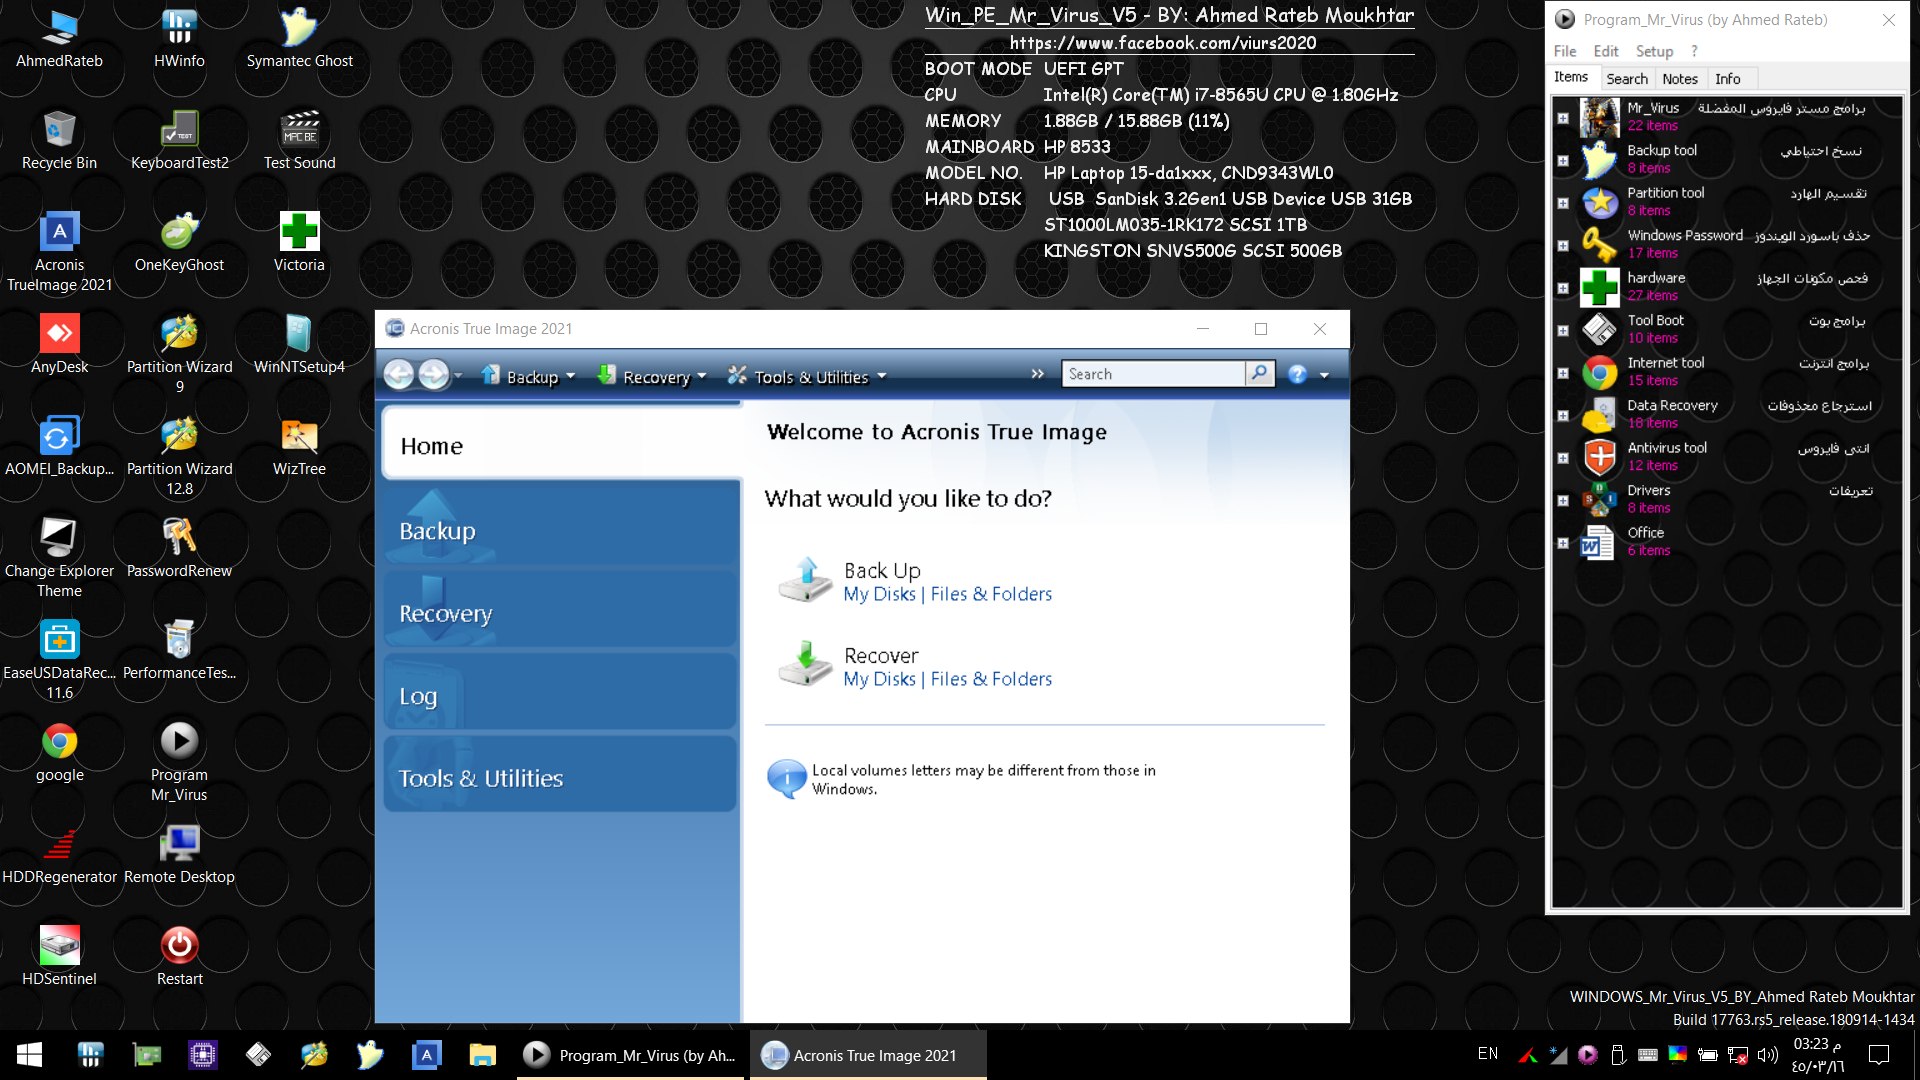Open PerformanceTest desktop icon
1920x1080 pixels.
pyautogui.click(x=179, y=651)
